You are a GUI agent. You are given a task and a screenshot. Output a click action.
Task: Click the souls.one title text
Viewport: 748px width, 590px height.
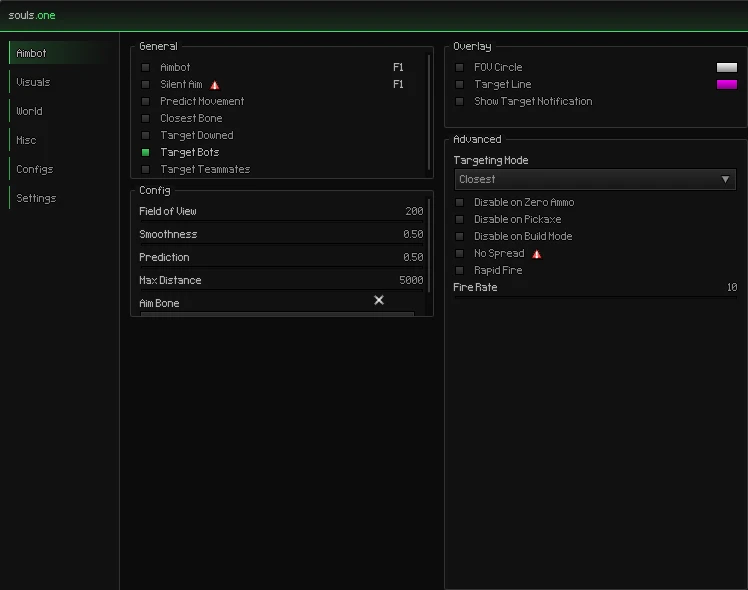(x=32, y=15)
